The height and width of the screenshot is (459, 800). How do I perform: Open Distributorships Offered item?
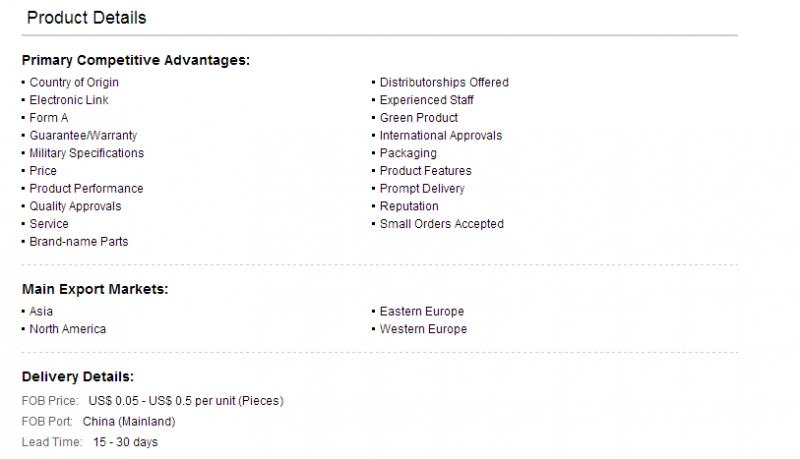tap(444, 83)
